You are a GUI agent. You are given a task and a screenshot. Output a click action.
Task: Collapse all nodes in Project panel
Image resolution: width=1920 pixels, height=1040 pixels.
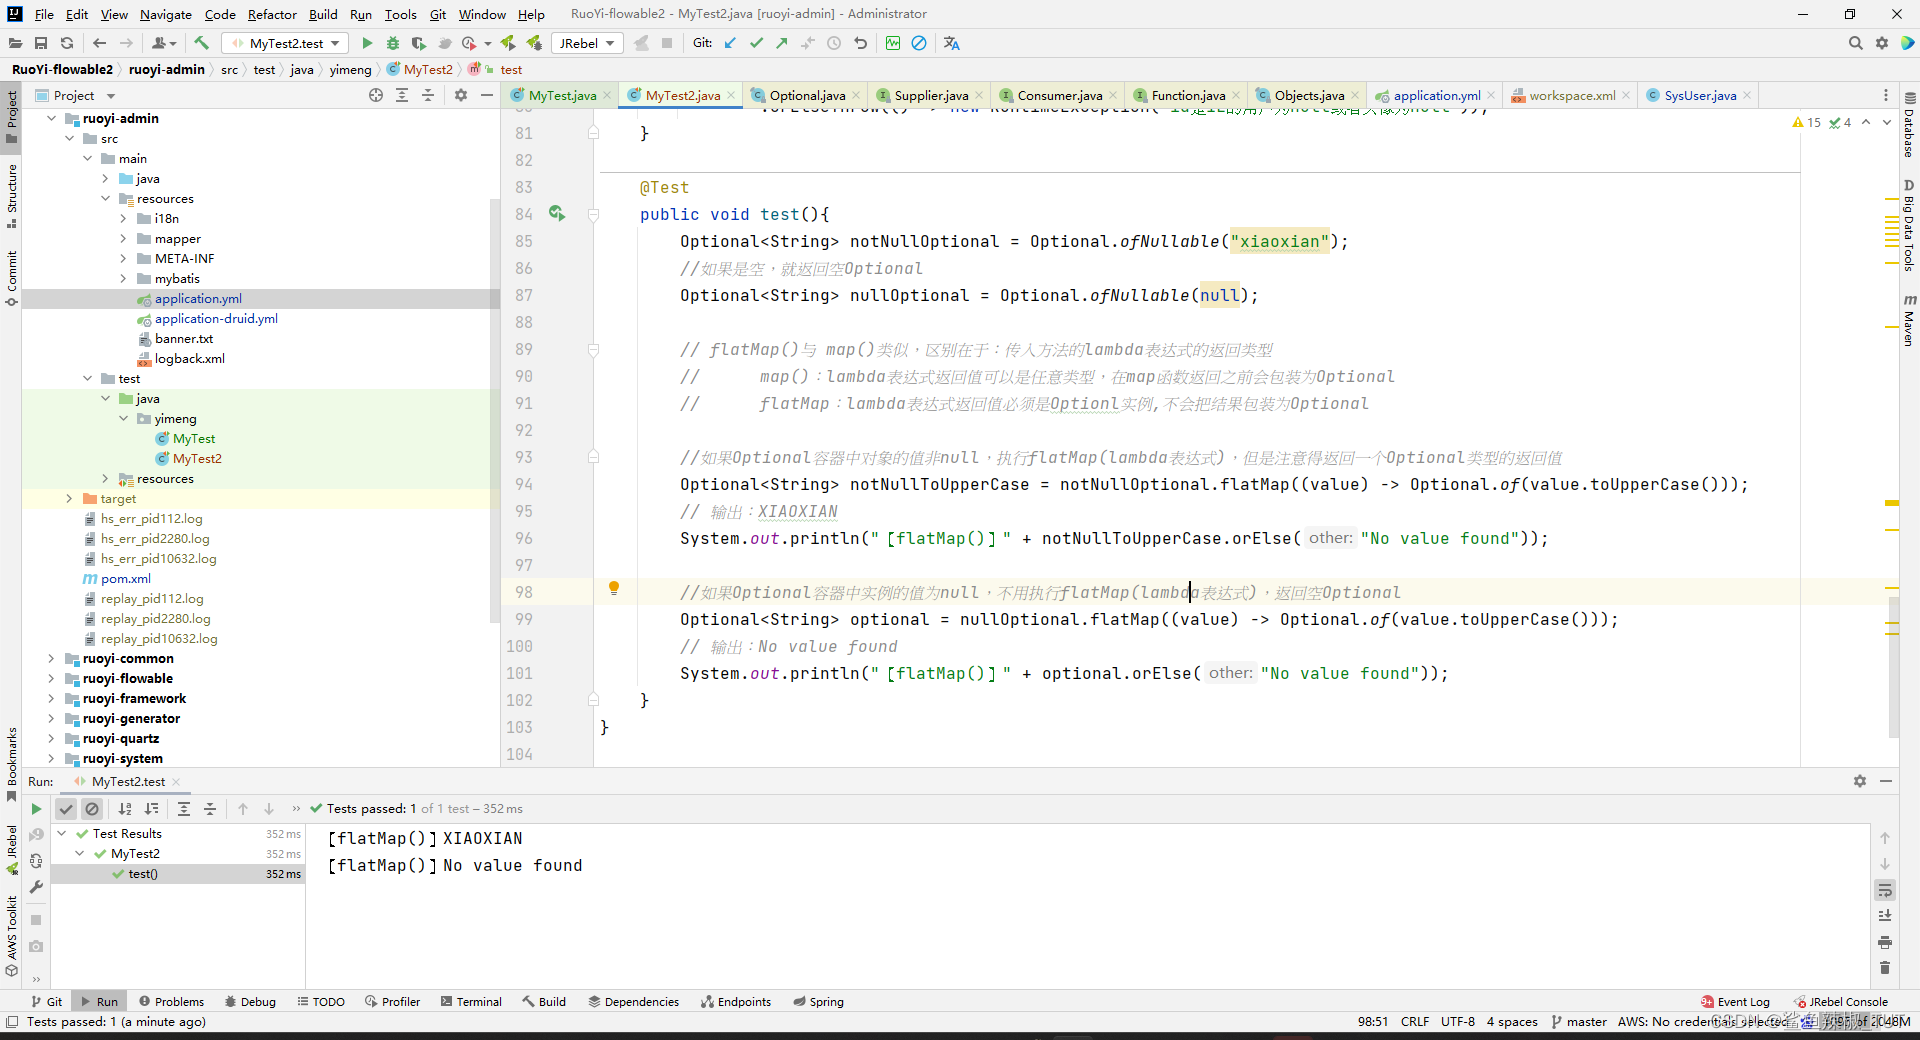pos(428,95)
